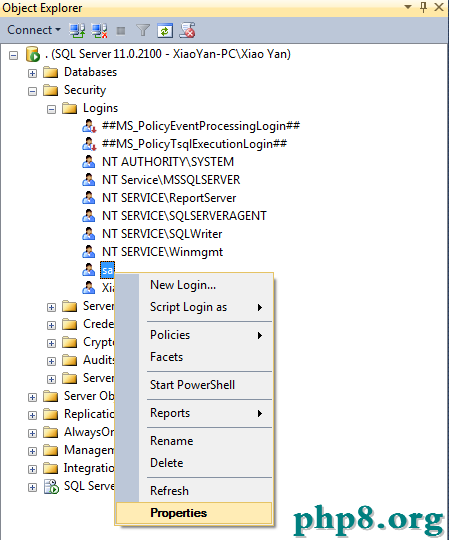
Task: Click the Logins folder icon
Action: click(x=70, y=108)
